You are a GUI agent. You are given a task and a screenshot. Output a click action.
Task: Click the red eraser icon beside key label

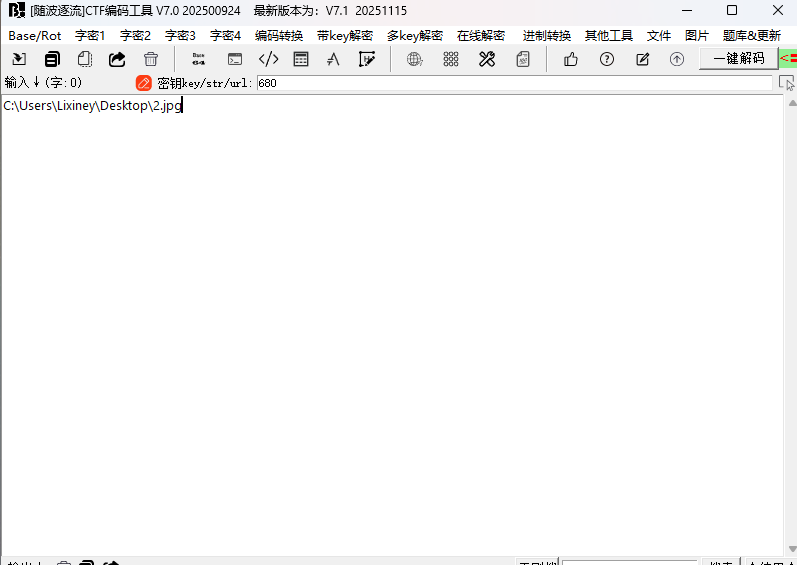coord(144,83)
